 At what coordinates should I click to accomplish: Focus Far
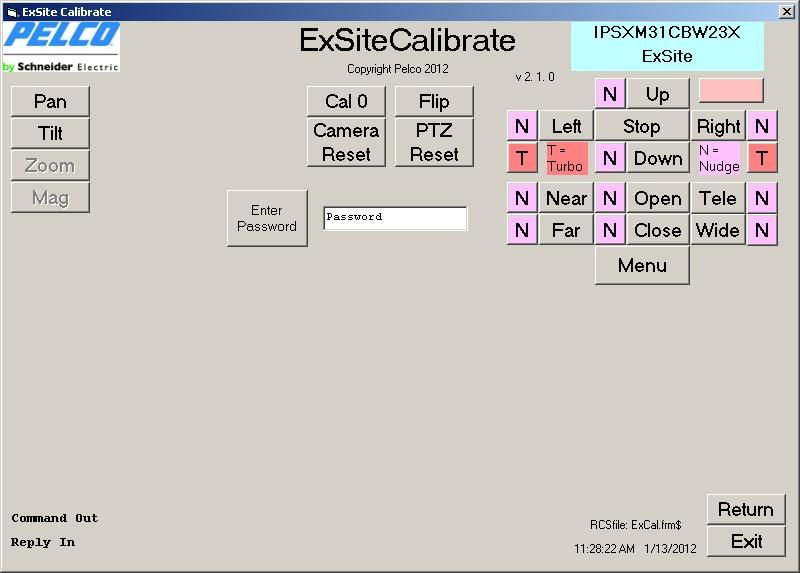click(566, 230)
